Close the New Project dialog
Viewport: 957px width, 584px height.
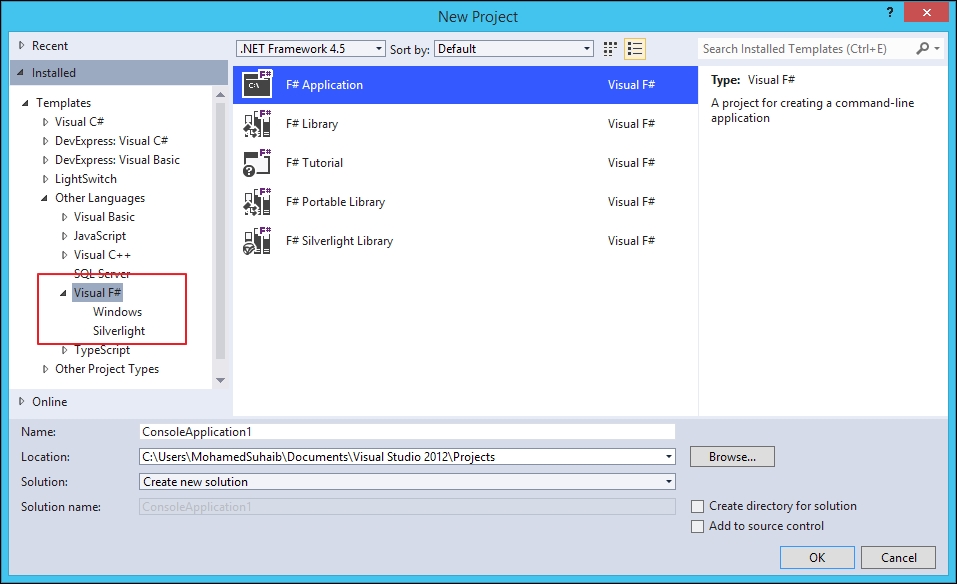926,12
